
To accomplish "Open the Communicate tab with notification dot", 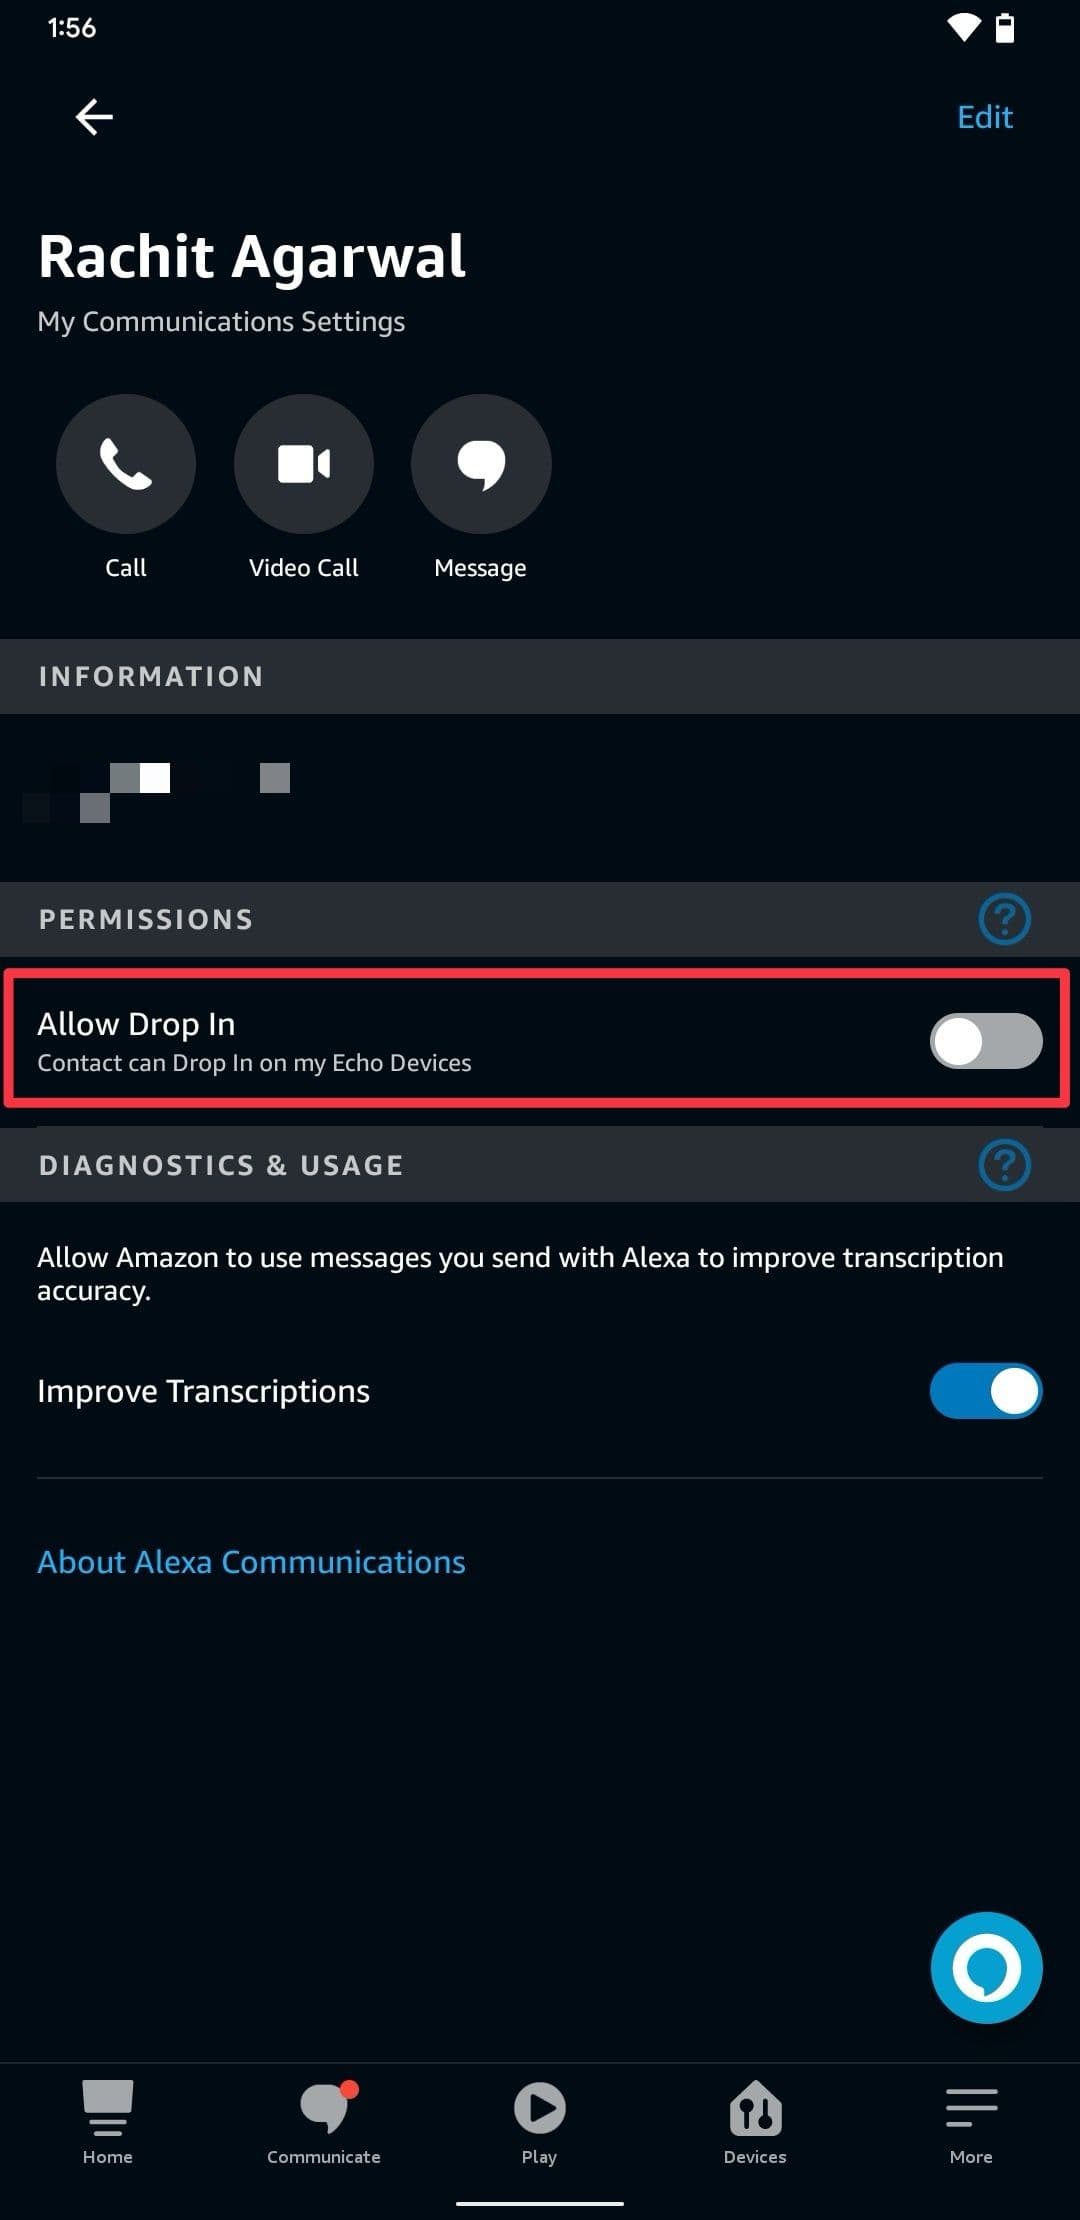I will point(324,2130).
